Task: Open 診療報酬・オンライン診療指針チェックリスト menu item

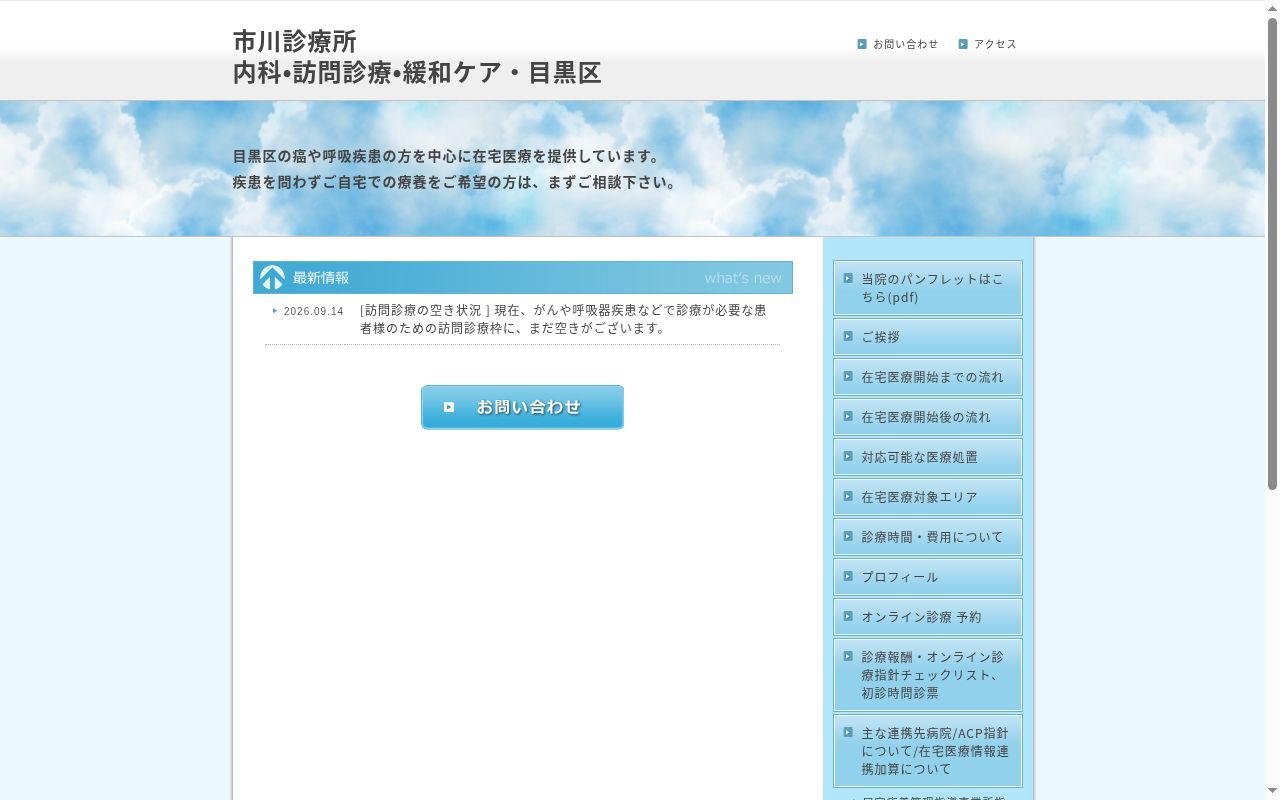Action: coord(928,675)
